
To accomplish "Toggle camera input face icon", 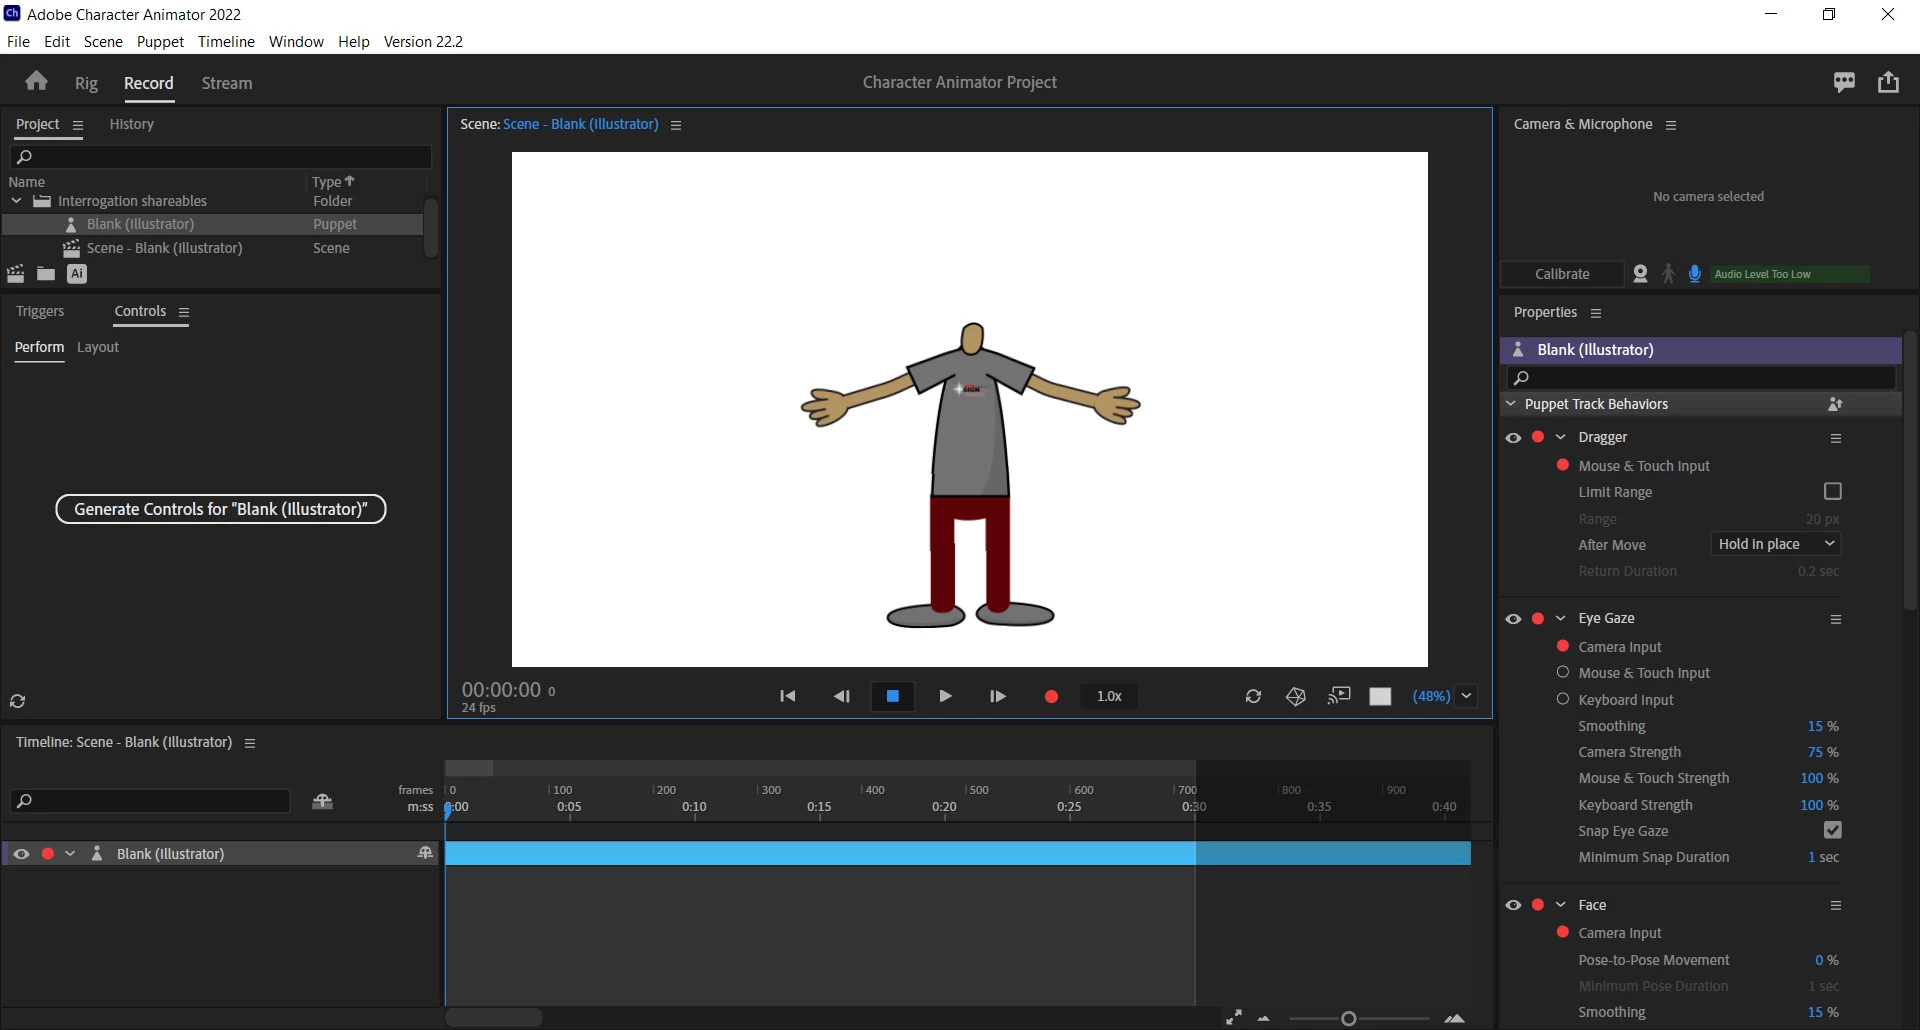I will click(1640, 274).
